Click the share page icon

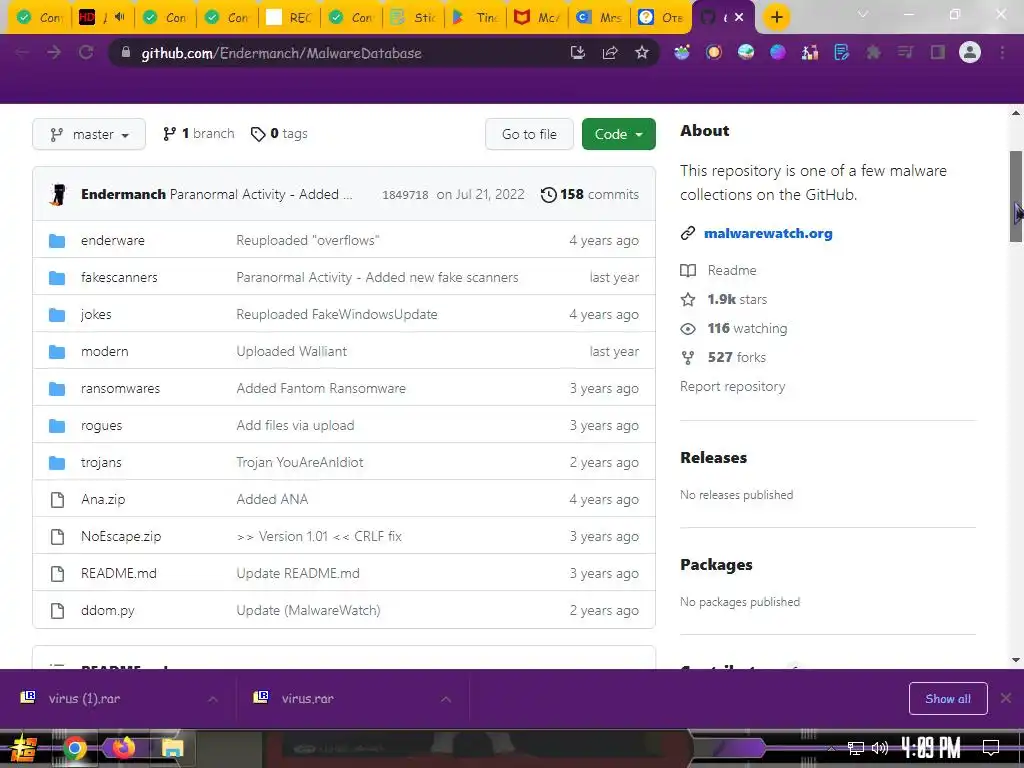tap(610, 52)
